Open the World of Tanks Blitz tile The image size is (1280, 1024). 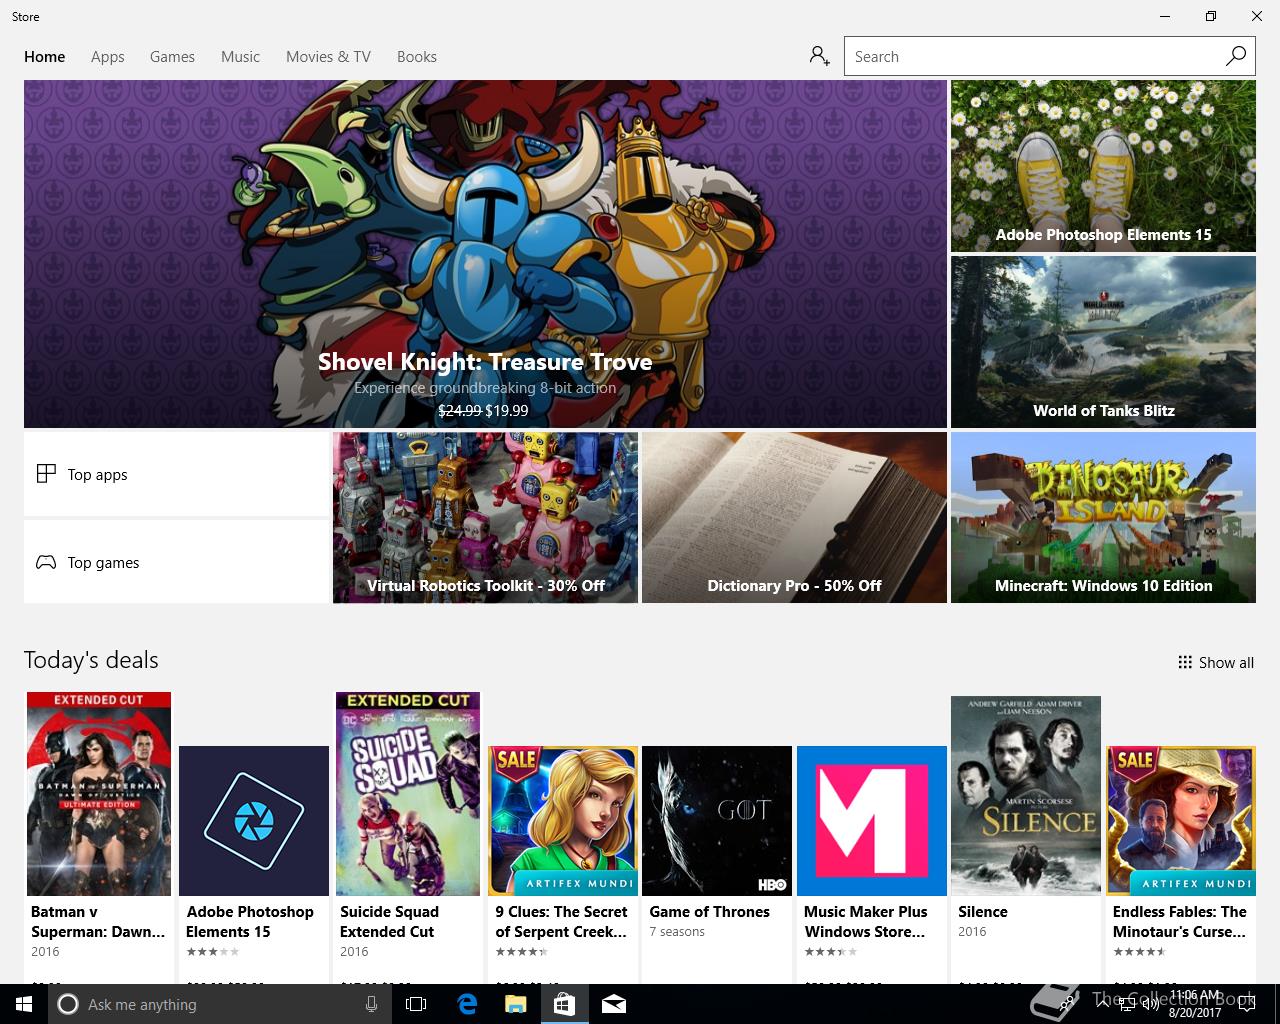tap(1103, 342)
